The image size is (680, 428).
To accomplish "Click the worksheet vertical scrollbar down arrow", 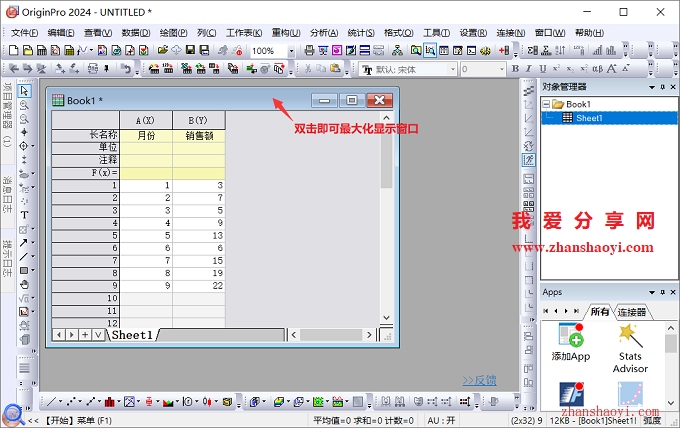I will [x=386, y=317].
